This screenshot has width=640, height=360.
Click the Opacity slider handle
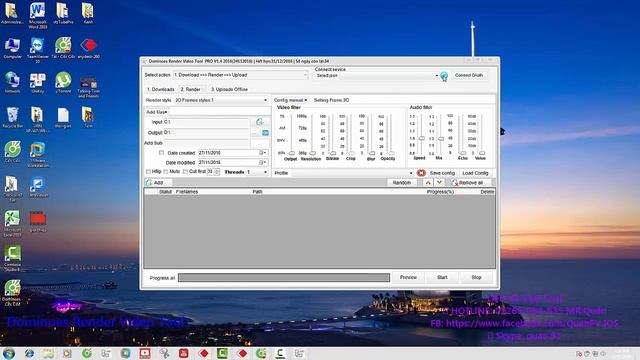pos(391,153)
